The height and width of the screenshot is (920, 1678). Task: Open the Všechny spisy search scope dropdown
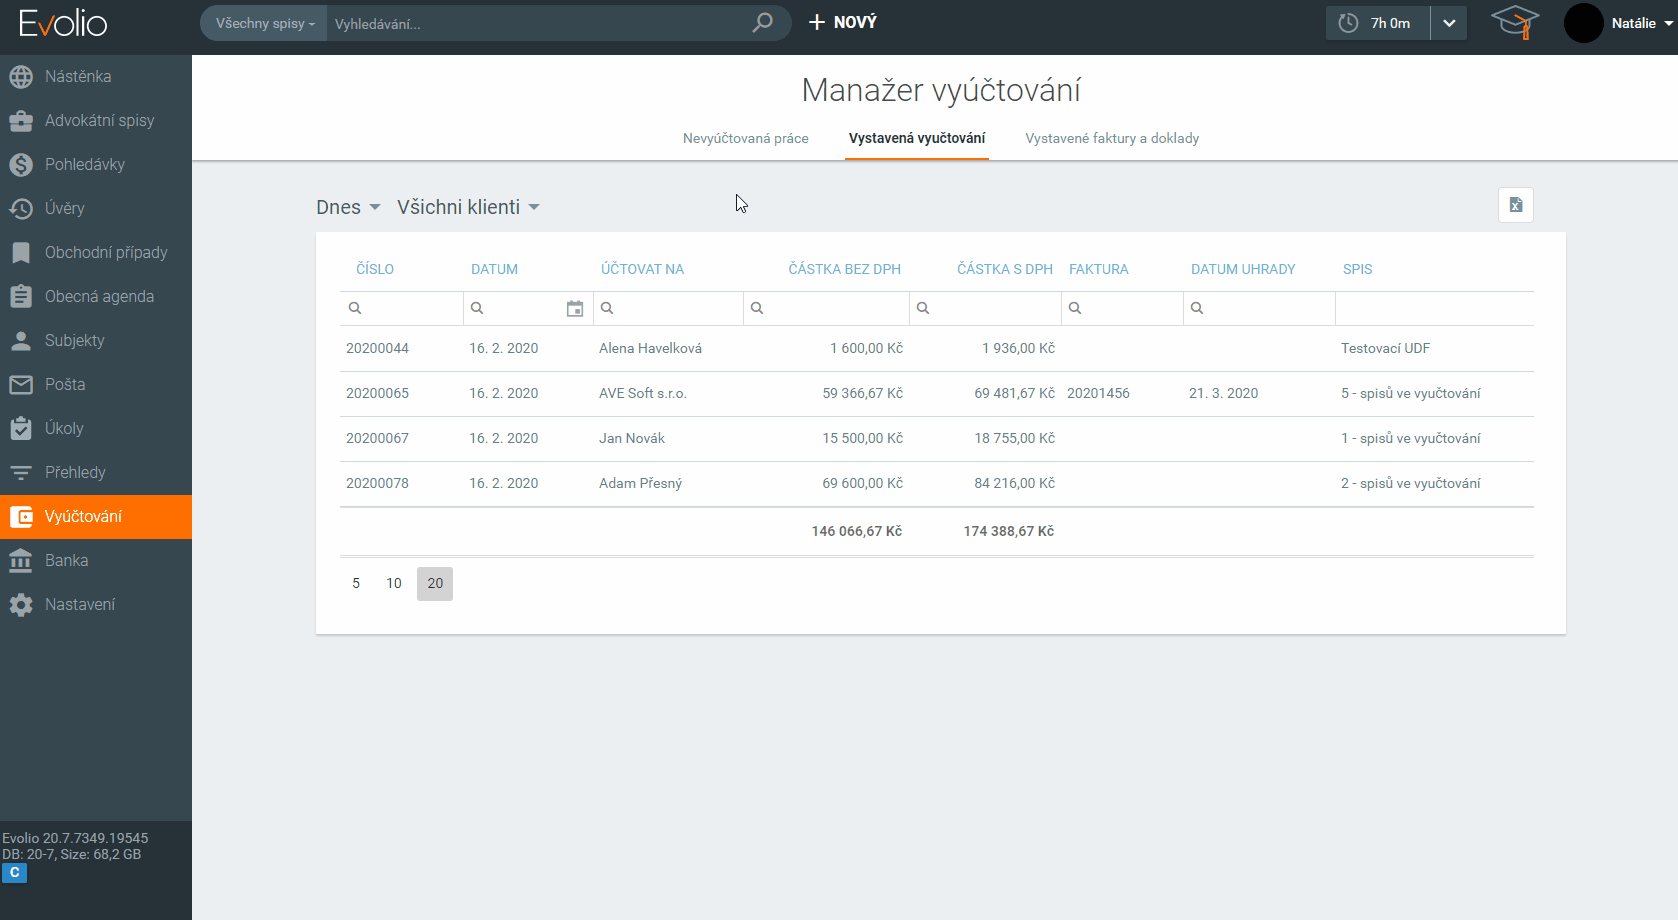(264, 23)
